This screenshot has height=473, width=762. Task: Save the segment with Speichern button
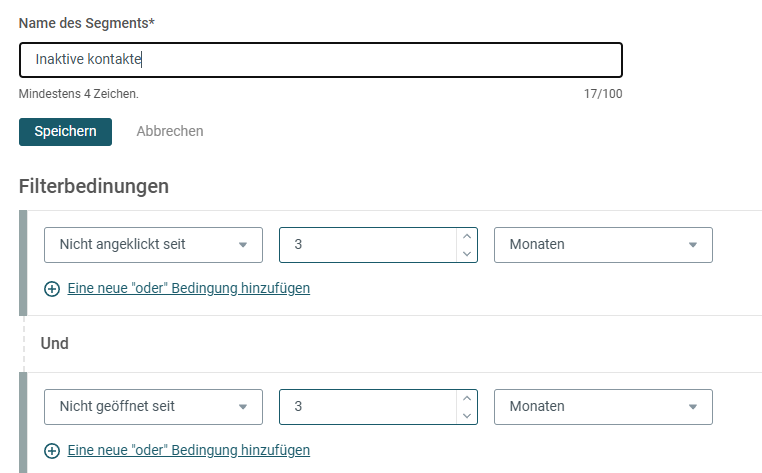[66, 132]
